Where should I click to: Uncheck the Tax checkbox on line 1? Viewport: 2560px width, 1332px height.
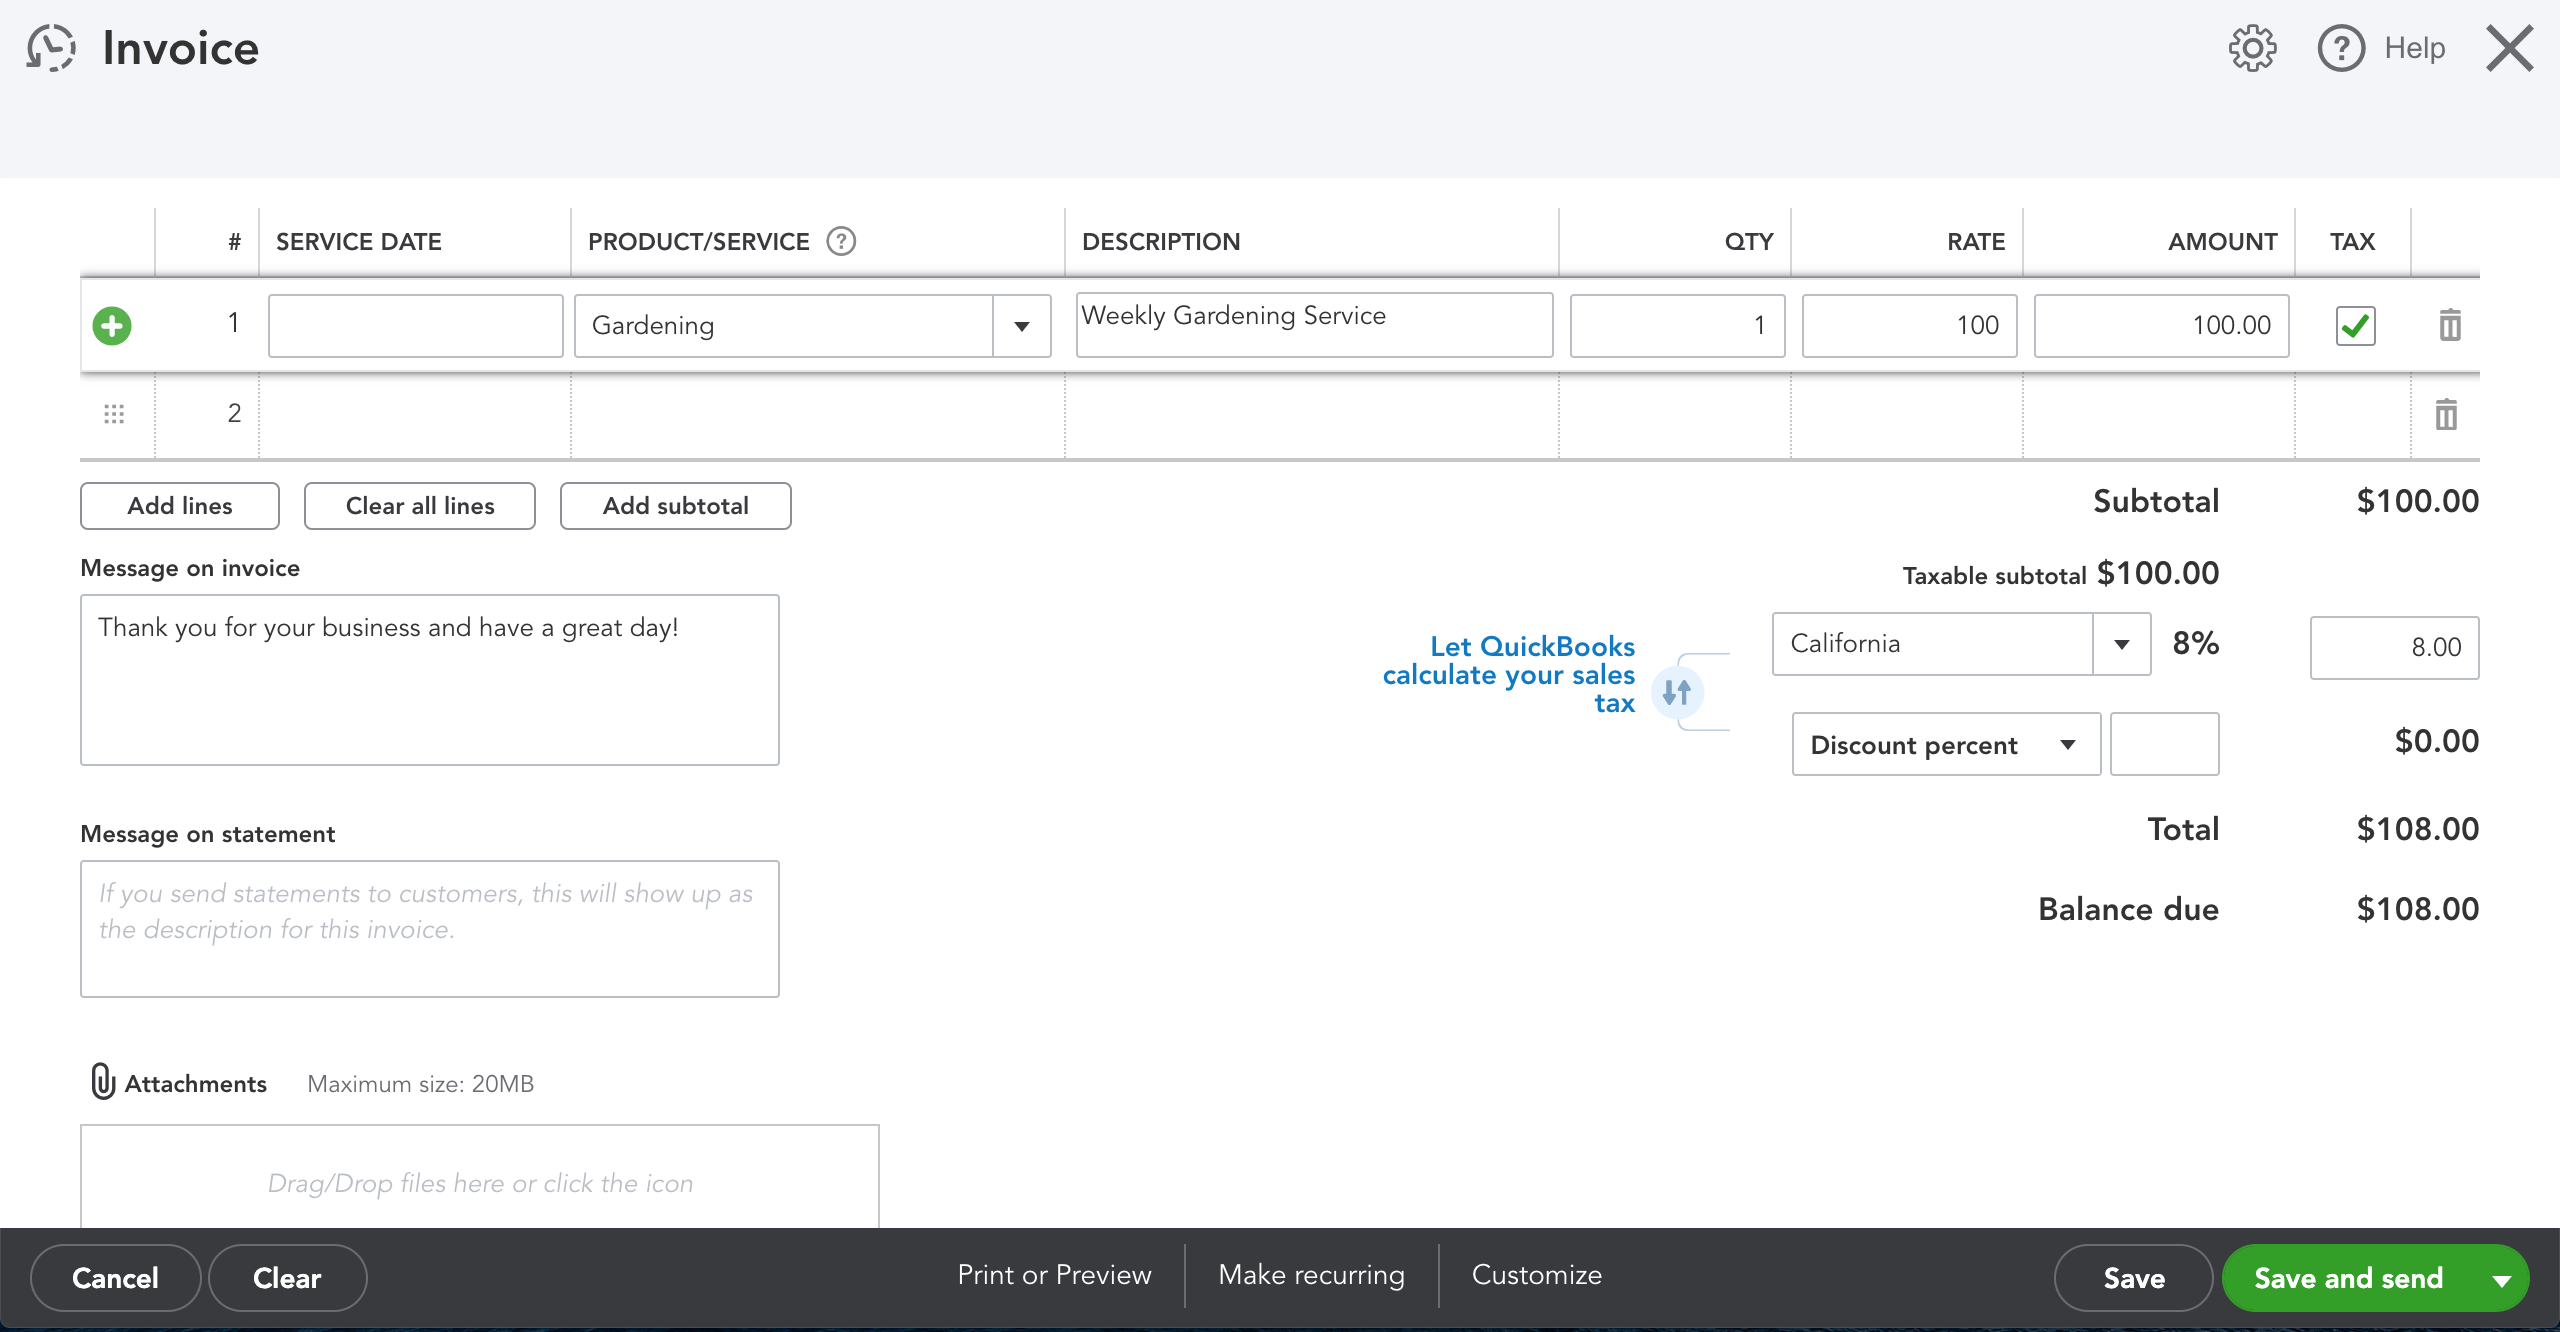pyautogui.click(x=2355, y=326)
